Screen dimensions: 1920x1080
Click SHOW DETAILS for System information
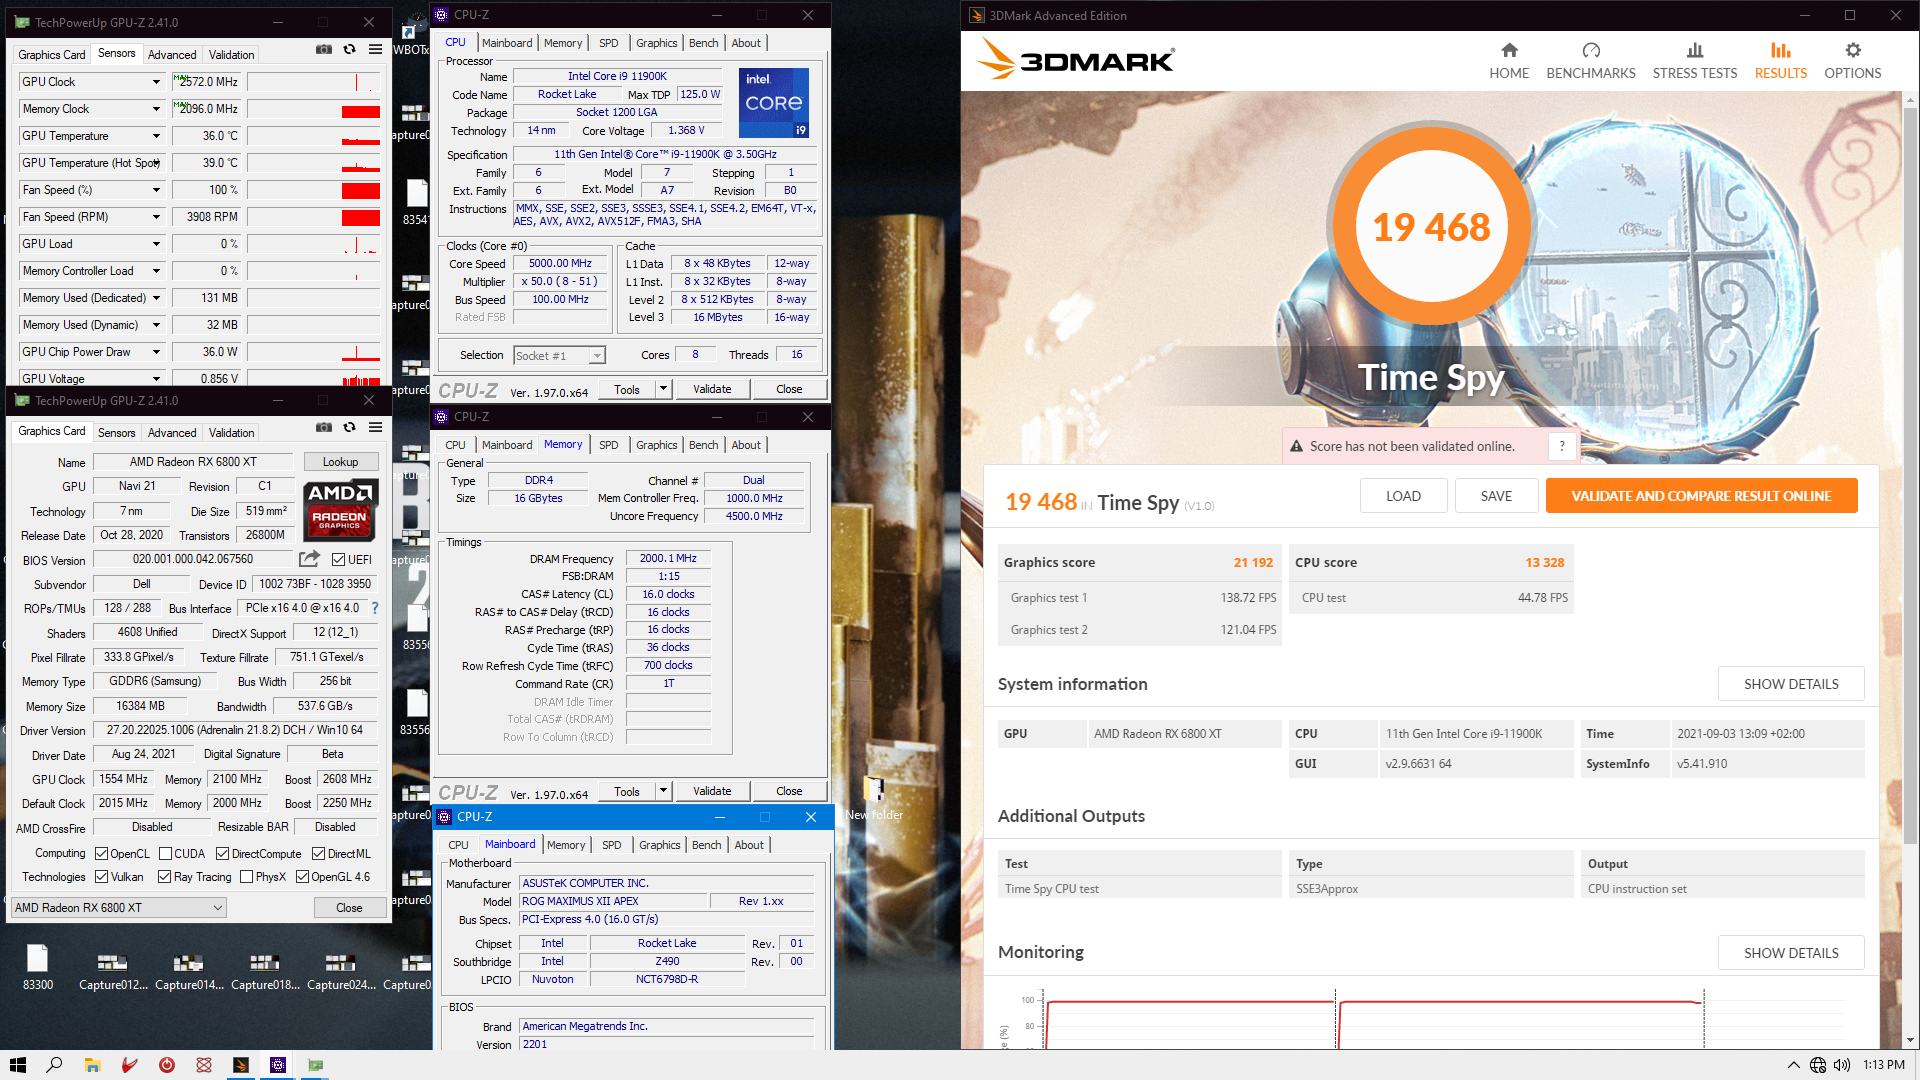(1791, 684)
